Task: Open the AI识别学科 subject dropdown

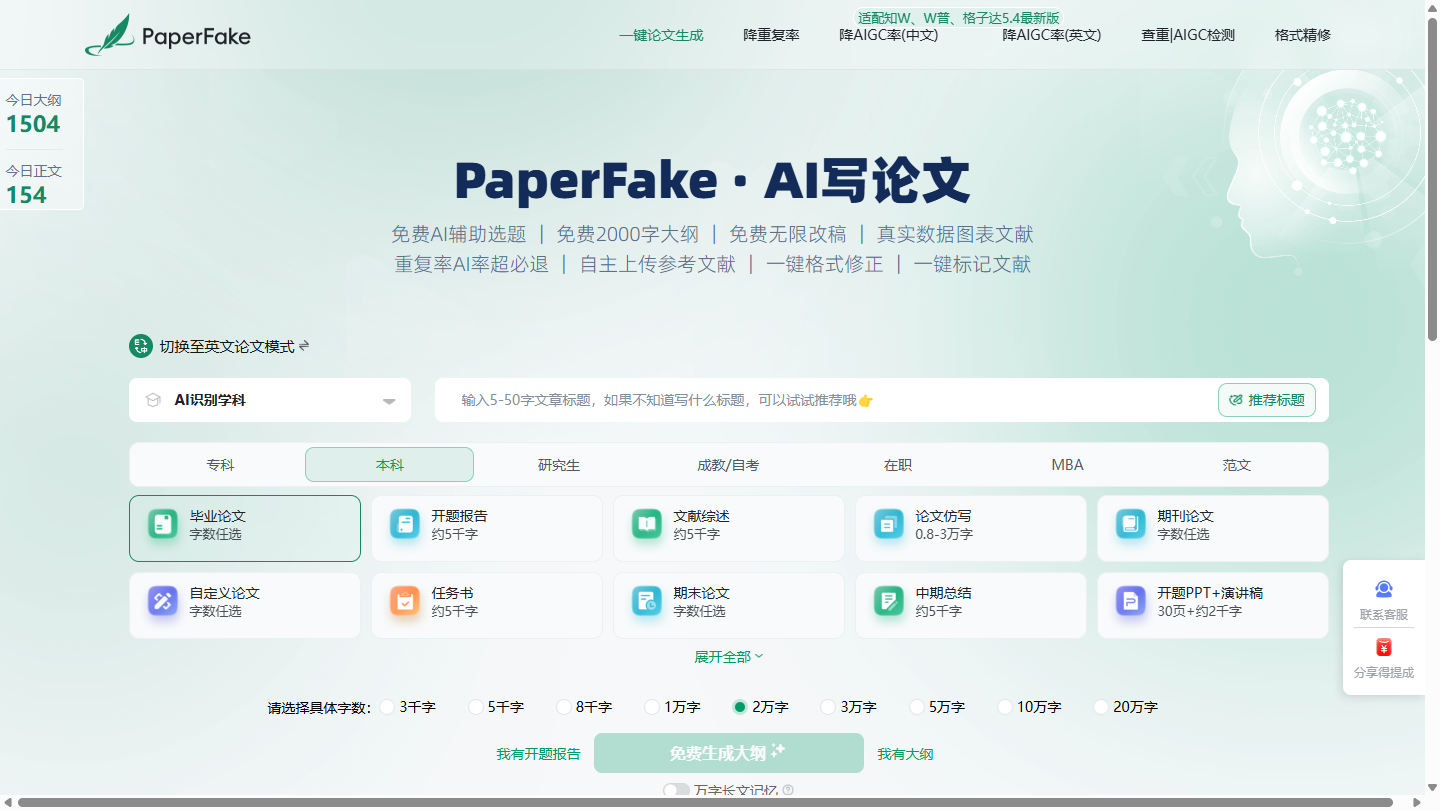Action: point(270,400)
